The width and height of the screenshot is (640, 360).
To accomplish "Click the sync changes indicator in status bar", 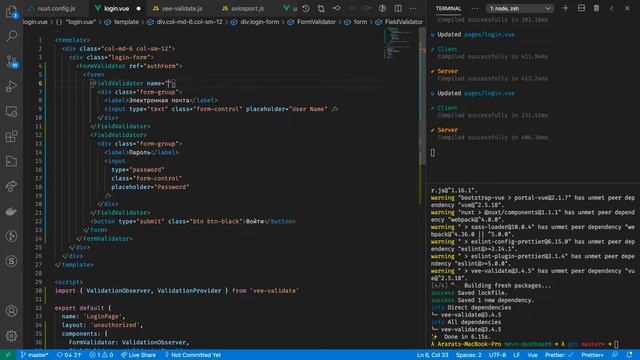I will pos(69,355).
